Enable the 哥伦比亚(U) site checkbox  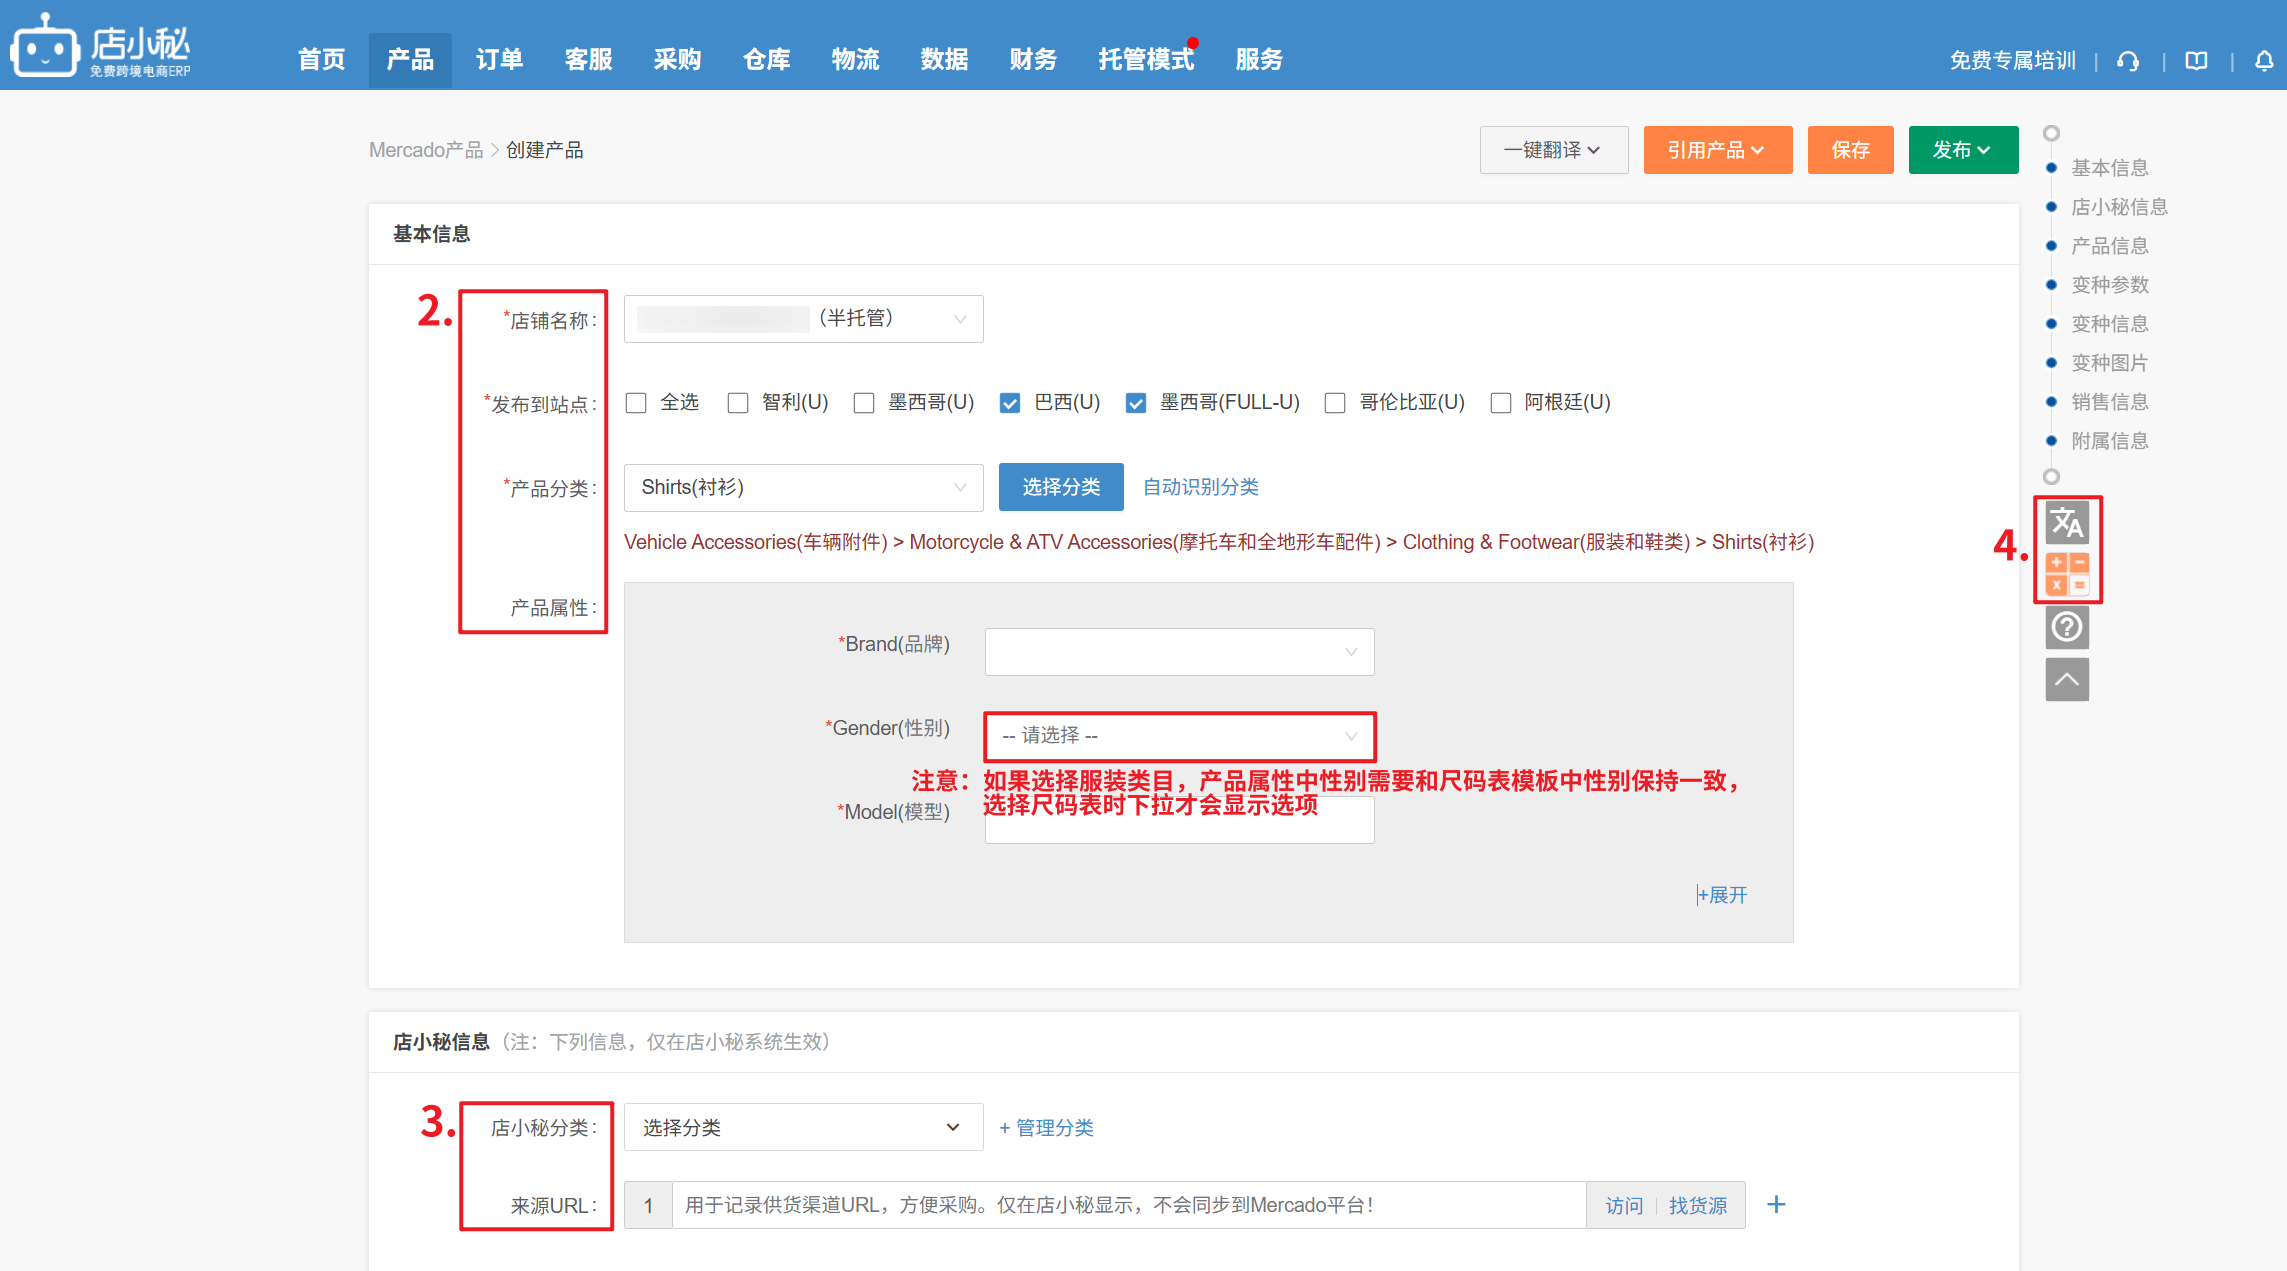(x=1335, y=403)
